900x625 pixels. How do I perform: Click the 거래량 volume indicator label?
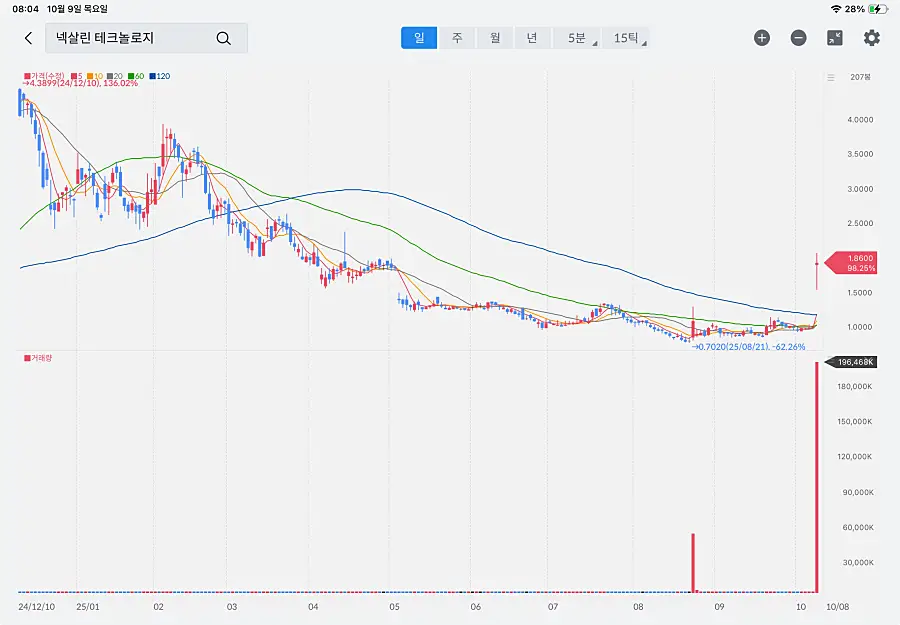[40, 357]
